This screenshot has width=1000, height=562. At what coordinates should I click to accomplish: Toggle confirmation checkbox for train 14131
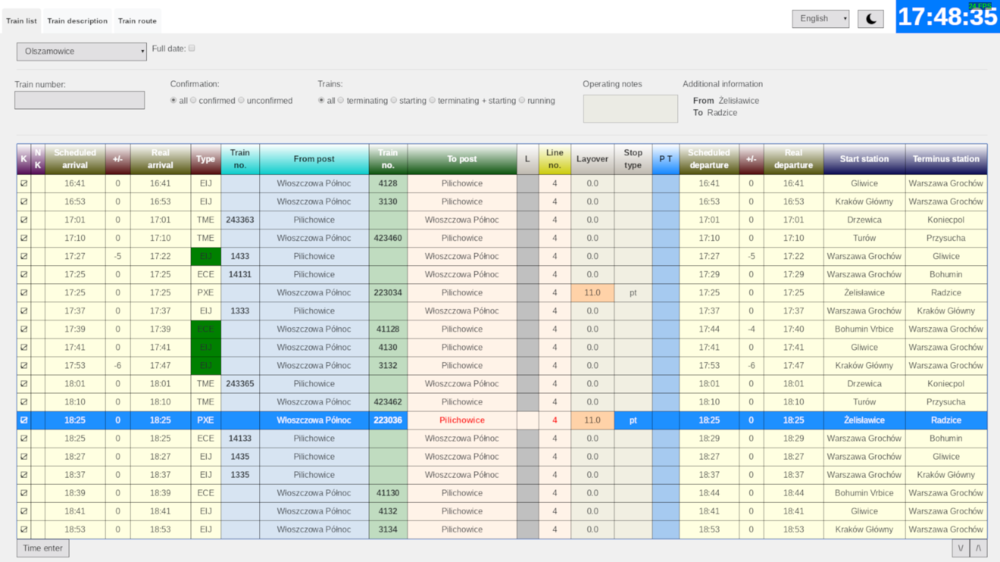(24, 274)
